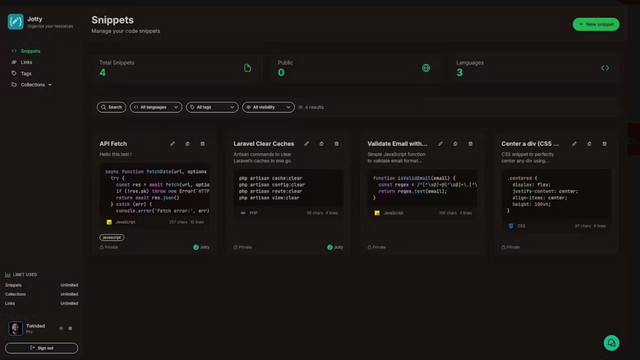Edit the Validate Email snippet

pyautogui.click(x=440, y=144)
